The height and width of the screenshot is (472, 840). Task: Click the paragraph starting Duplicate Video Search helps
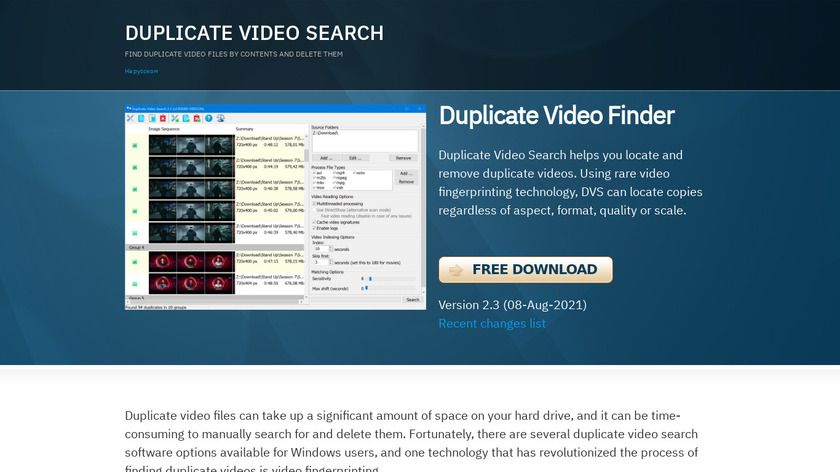[571, 183]
